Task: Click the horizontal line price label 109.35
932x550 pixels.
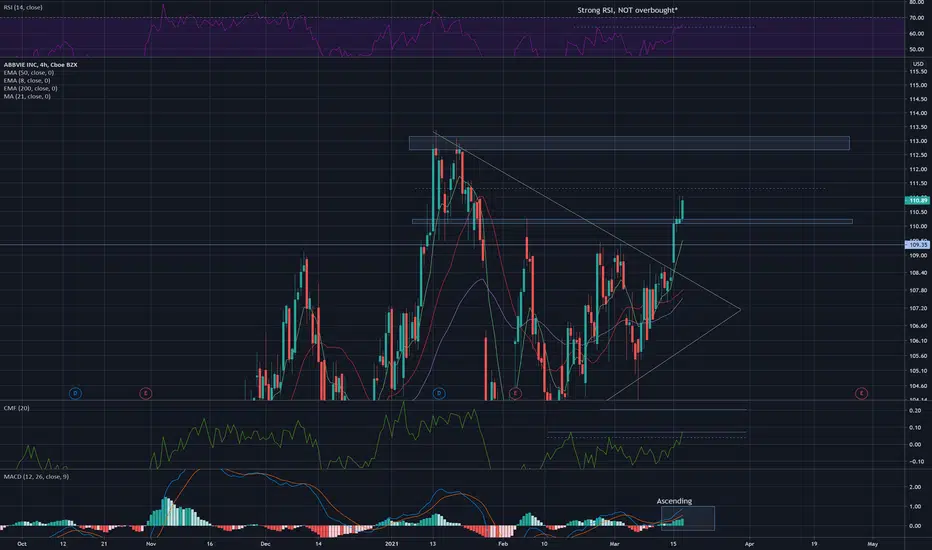Action: click(918, 244)
